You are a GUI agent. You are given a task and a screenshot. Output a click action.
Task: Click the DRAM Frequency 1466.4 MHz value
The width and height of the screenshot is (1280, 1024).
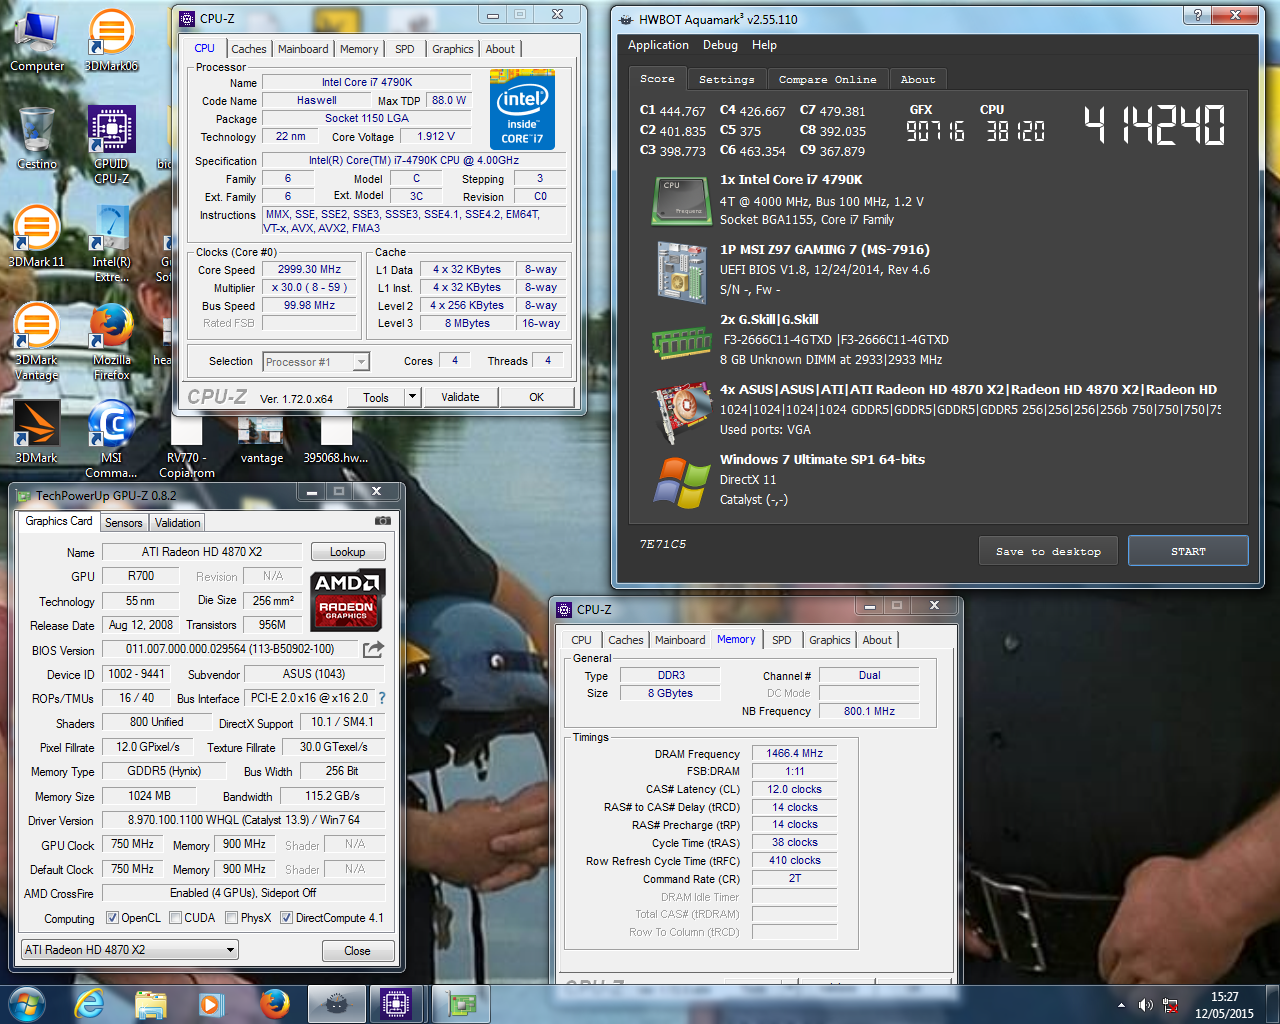tap(794, 753)
